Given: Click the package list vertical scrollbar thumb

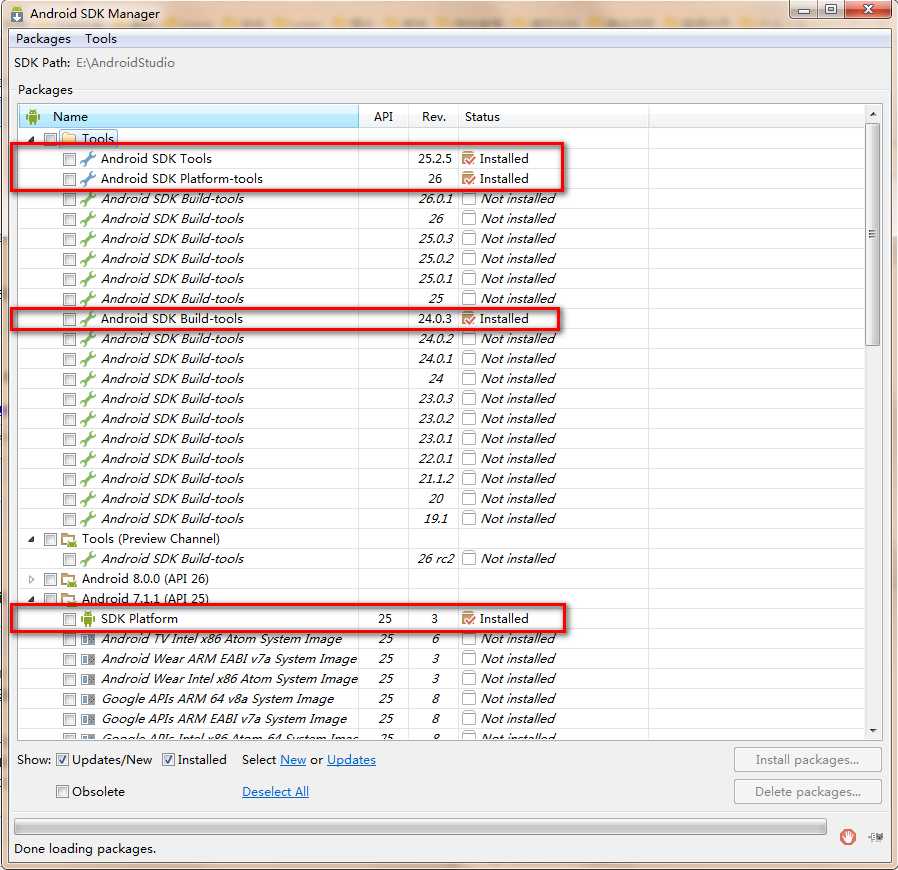Looking at the screenshot, I should (872, 235).
